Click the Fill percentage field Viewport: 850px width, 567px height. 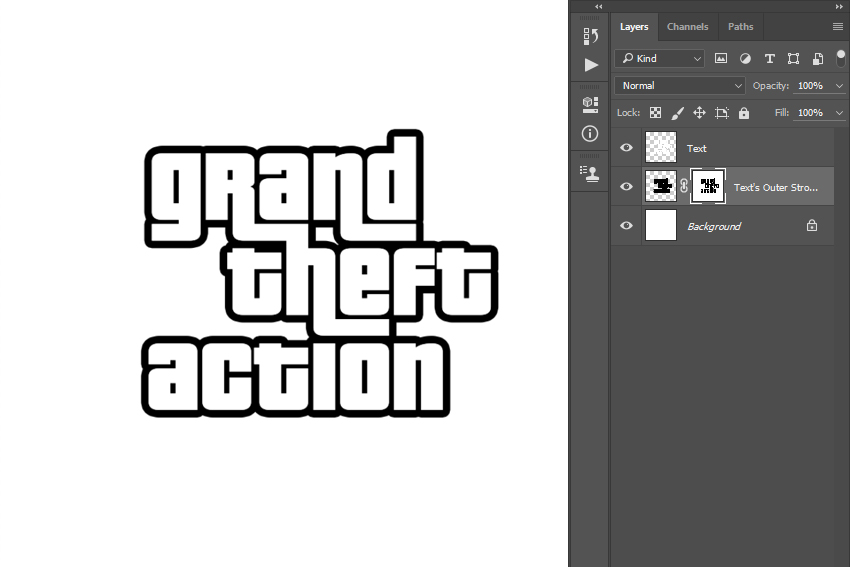coord(810,113)
